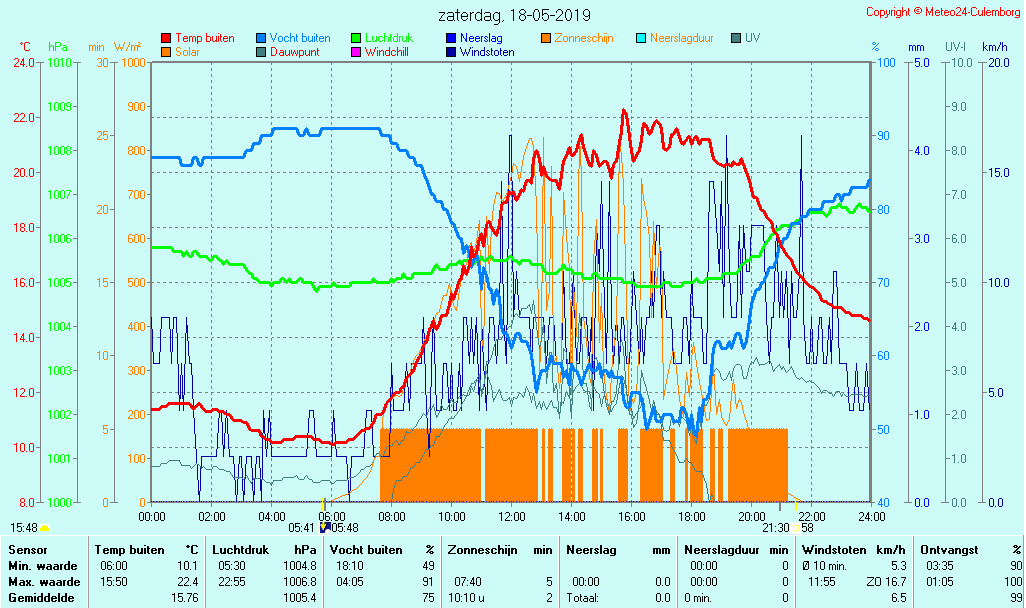Click the yellow sun icon beside 15:48

pos(45,528)
